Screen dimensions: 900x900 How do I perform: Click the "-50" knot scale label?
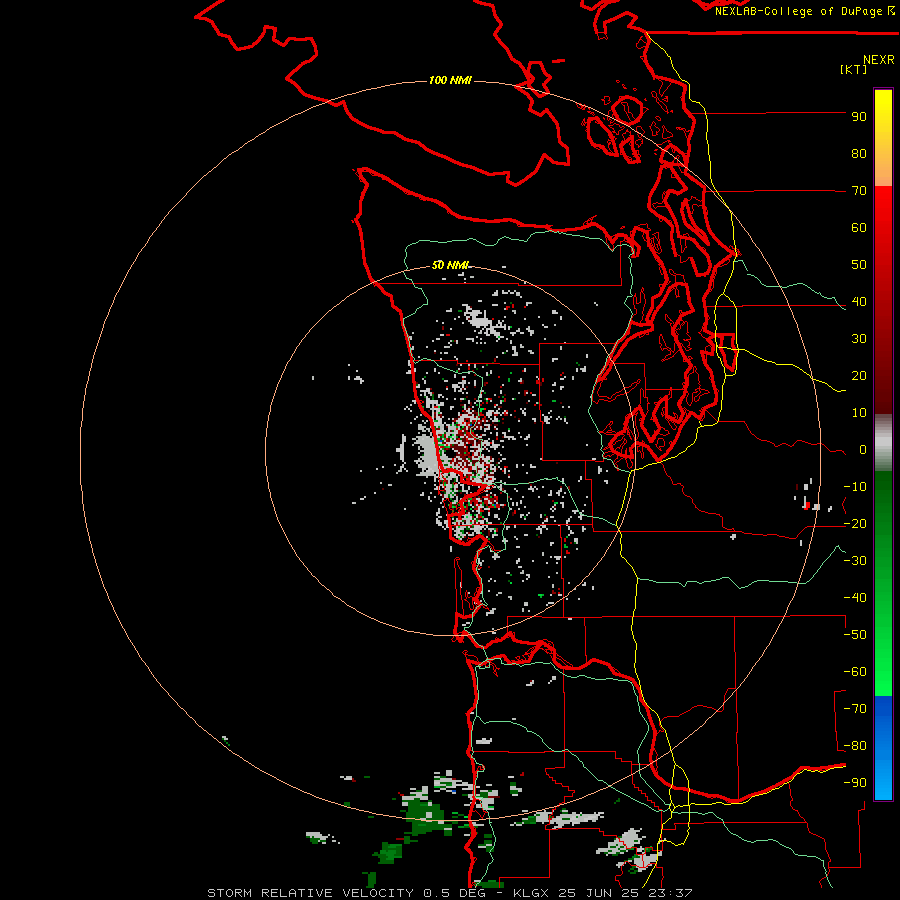(x=855, y=635)
